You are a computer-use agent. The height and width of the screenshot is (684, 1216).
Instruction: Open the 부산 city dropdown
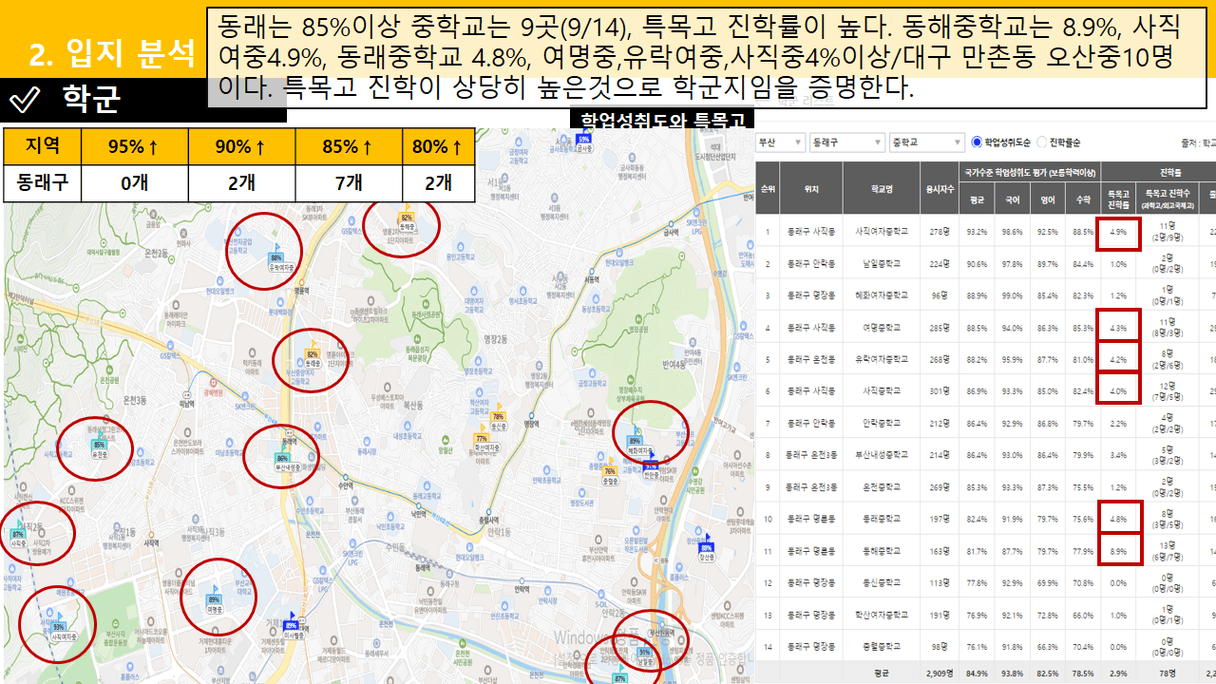[781, 142]
